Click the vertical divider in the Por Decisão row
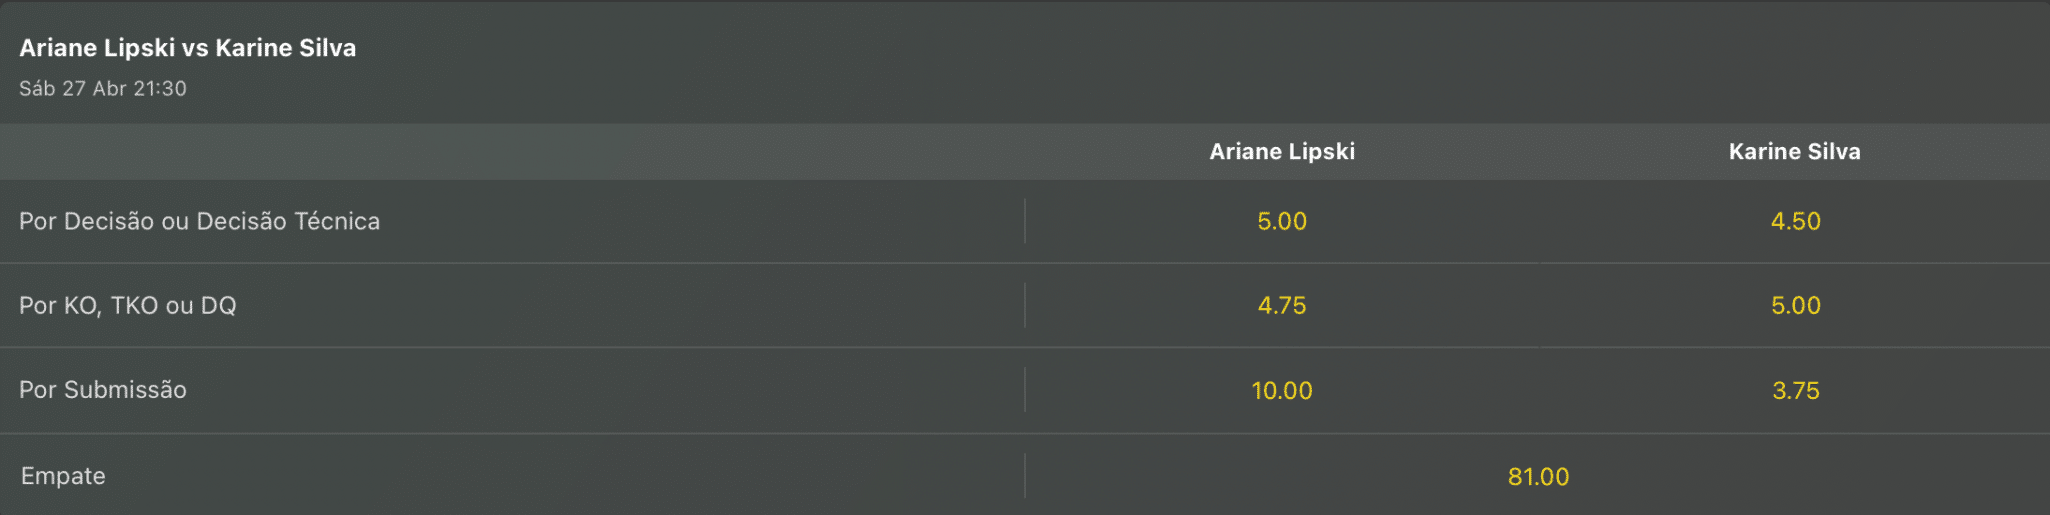2050x515 pixels. click(x=1025, y=221)
